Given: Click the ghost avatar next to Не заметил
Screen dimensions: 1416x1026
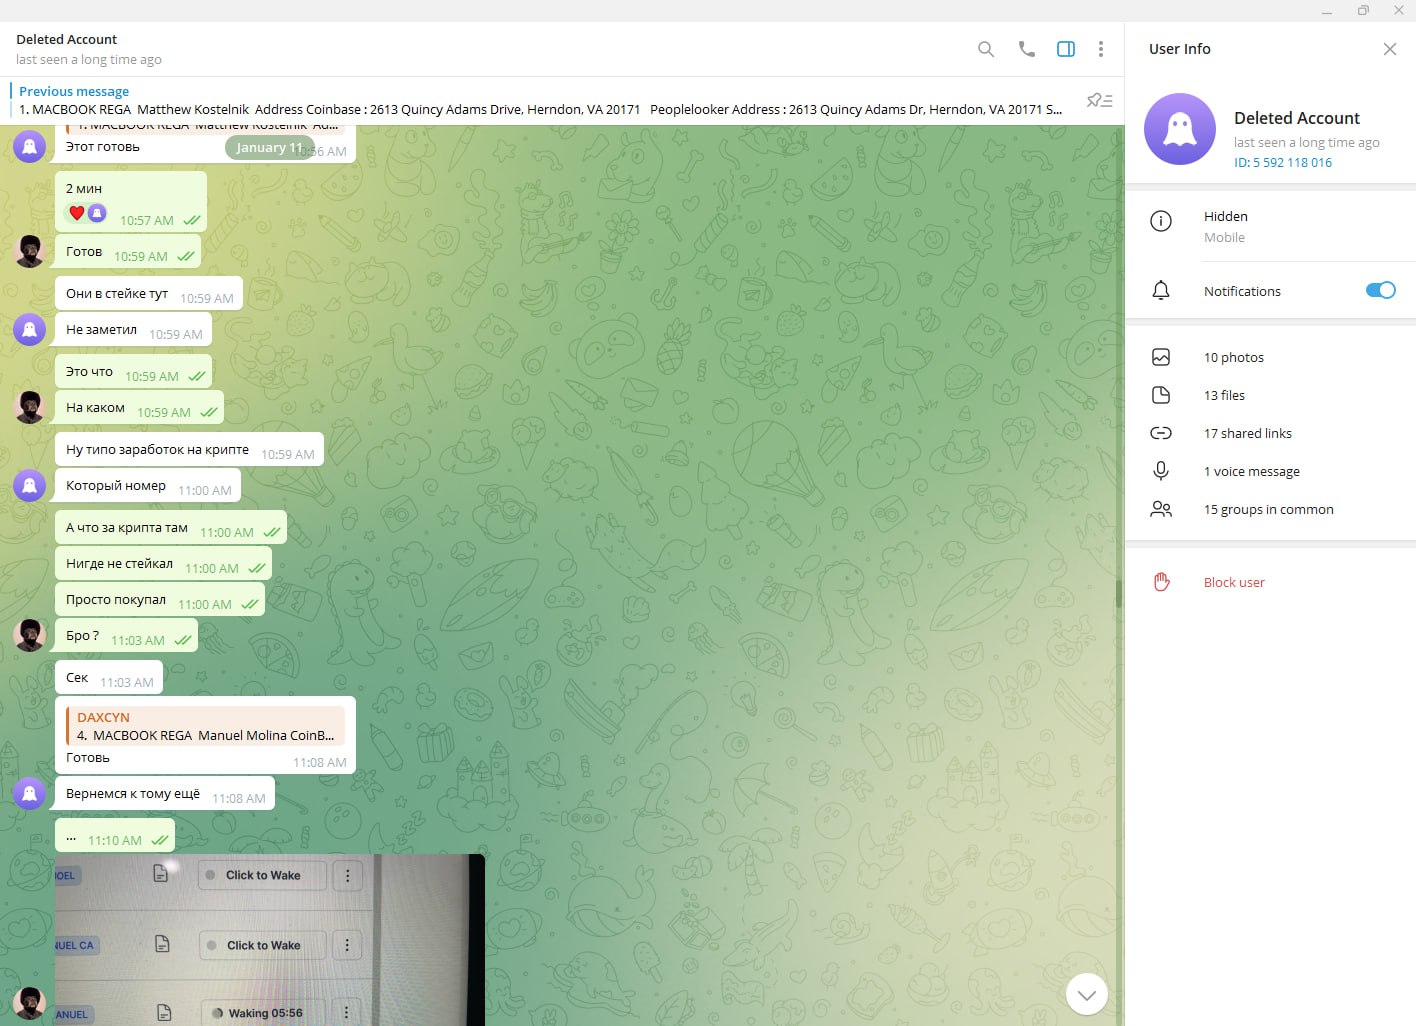Looking at the screenshot, I should (x=30, y=329).
